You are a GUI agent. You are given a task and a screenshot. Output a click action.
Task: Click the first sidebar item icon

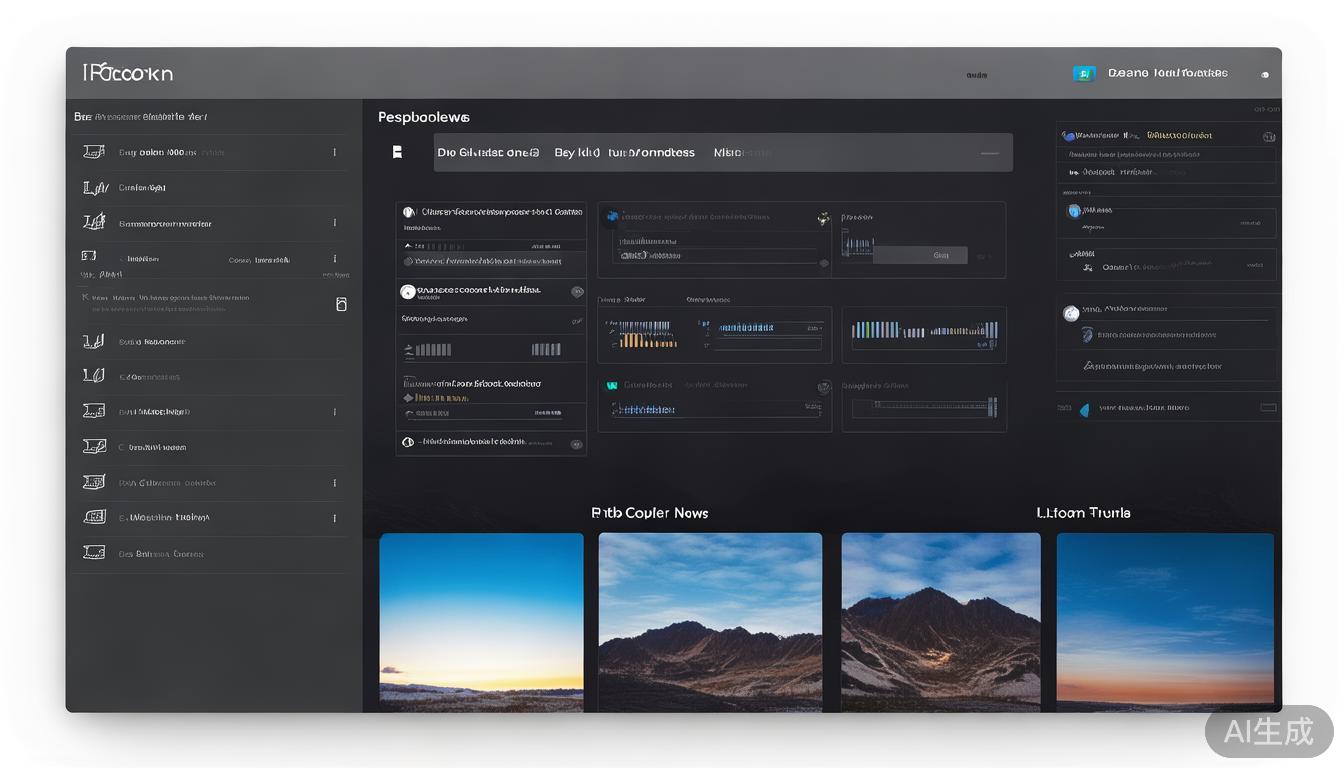pos(94,152)
